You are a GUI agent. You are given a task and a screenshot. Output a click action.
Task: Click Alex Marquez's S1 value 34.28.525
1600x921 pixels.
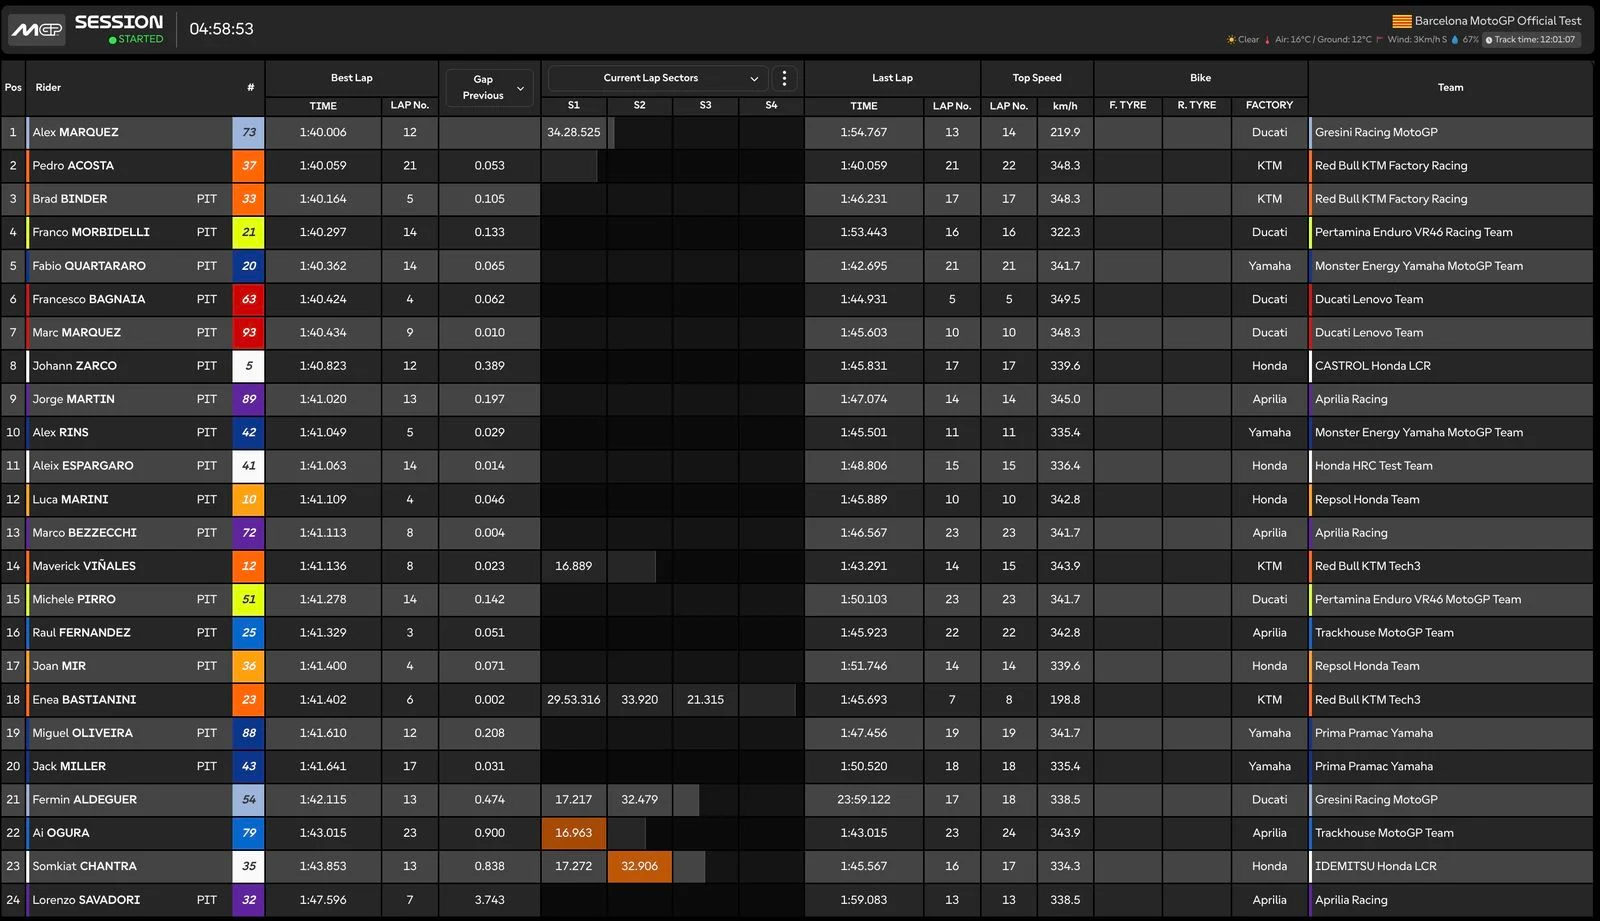(574, 132)
